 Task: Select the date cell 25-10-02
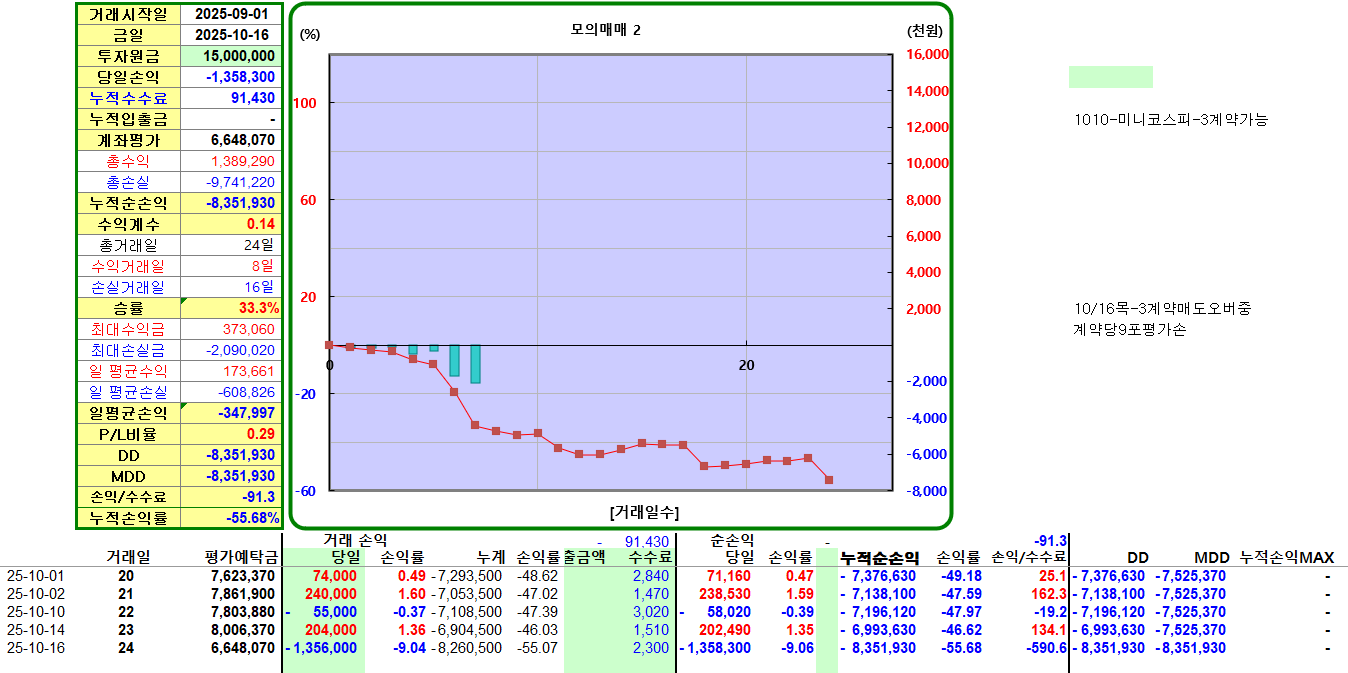[x=34, y=594]
